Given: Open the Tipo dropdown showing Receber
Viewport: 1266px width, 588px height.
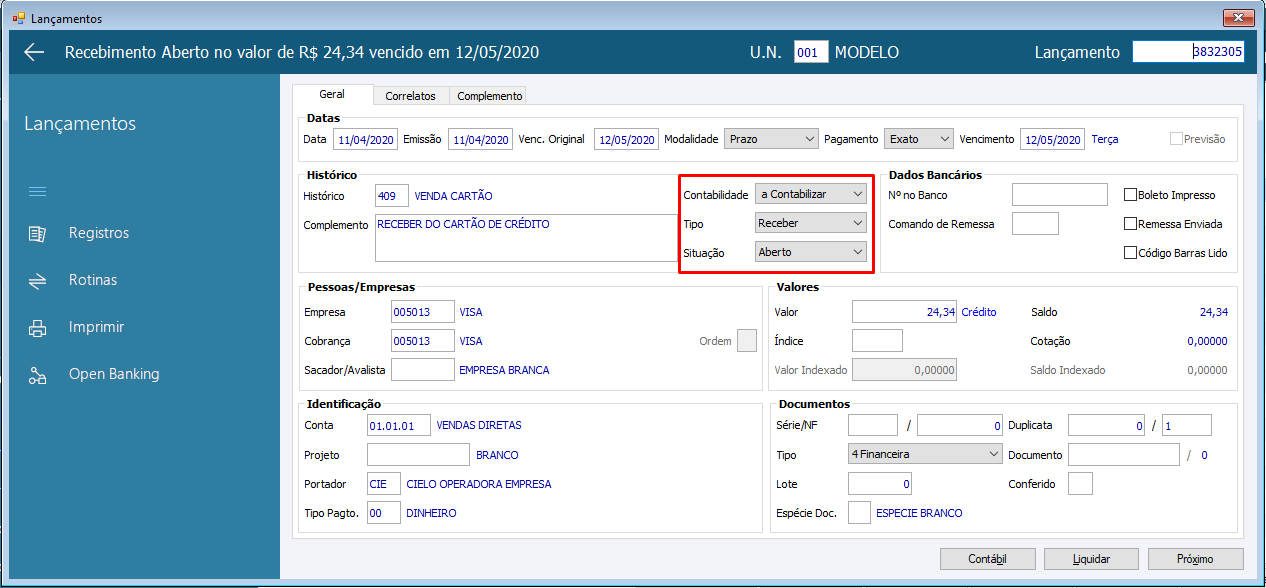Looking at the screenshot, I should click(811, 223).
